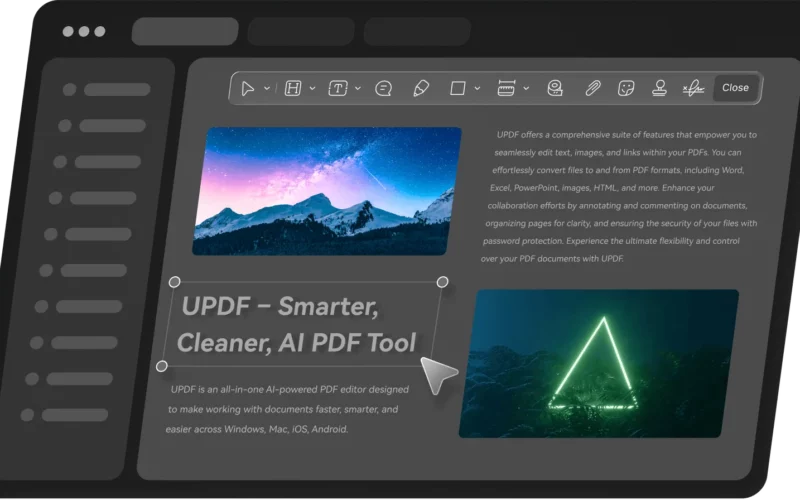Expand the measurement tool dropdown arrow
800x500 pixels.
tap(526, 88)
